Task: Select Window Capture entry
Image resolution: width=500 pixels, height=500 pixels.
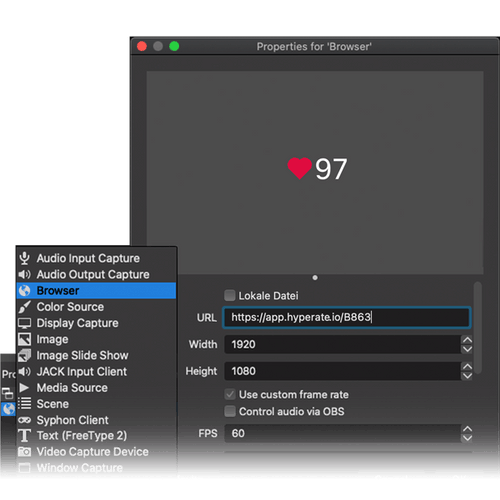Action: (96, 468)
